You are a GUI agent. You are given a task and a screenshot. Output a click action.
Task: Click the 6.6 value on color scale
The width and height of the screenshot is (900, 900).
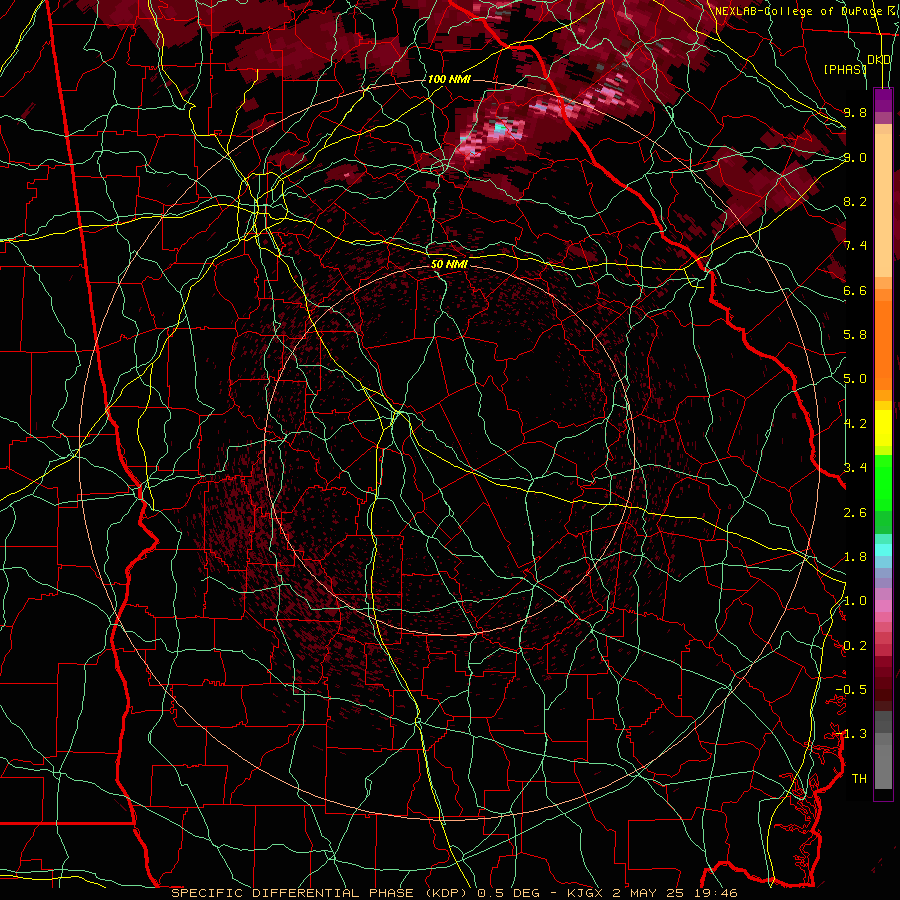point(855,290)
